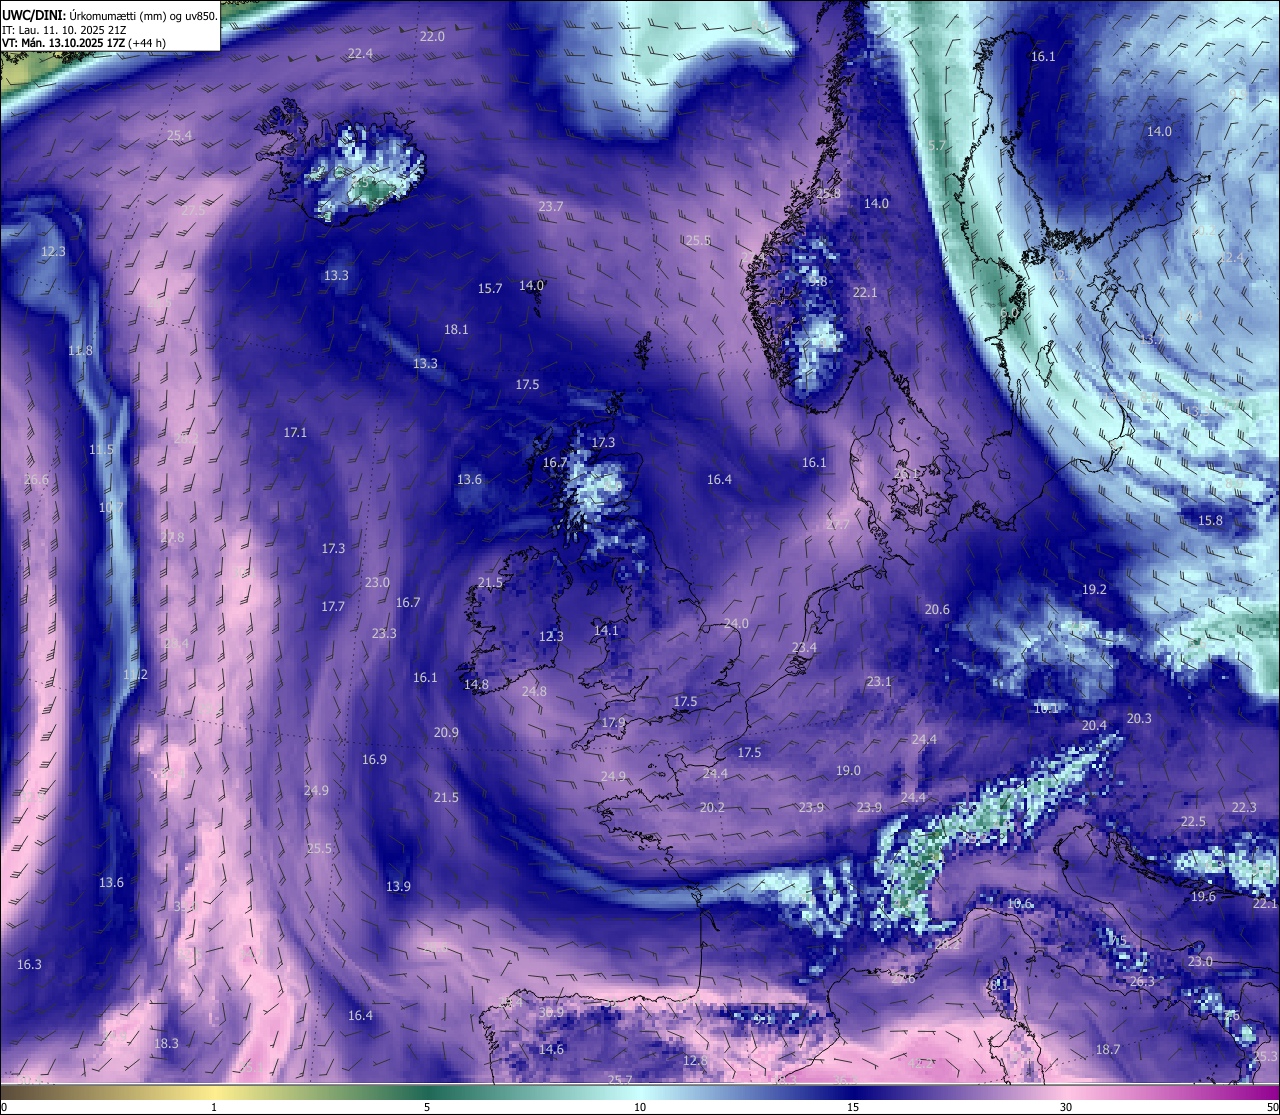
Task: Click the 24.8 value label
Action: coord(534,691)
